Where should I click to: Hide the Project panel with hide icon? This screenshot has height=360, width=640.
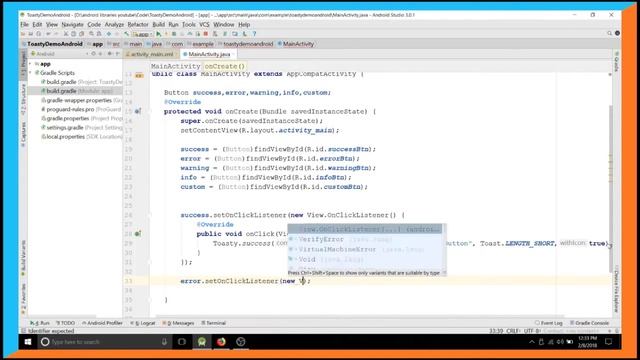pyautogui.click(x=118, y=53)
